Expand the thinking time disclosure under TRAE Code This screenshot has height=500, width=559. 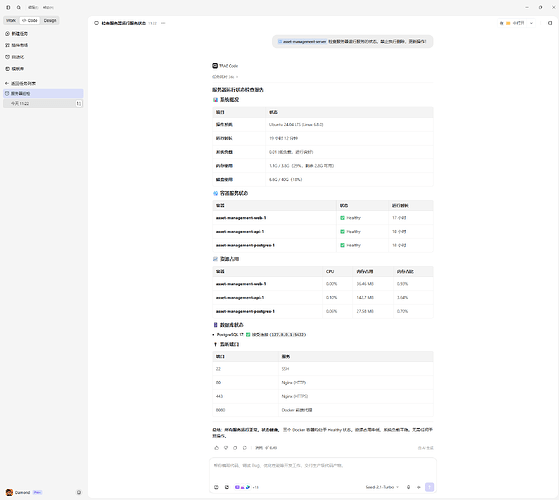pyautogui.click(x=225, y=77)
